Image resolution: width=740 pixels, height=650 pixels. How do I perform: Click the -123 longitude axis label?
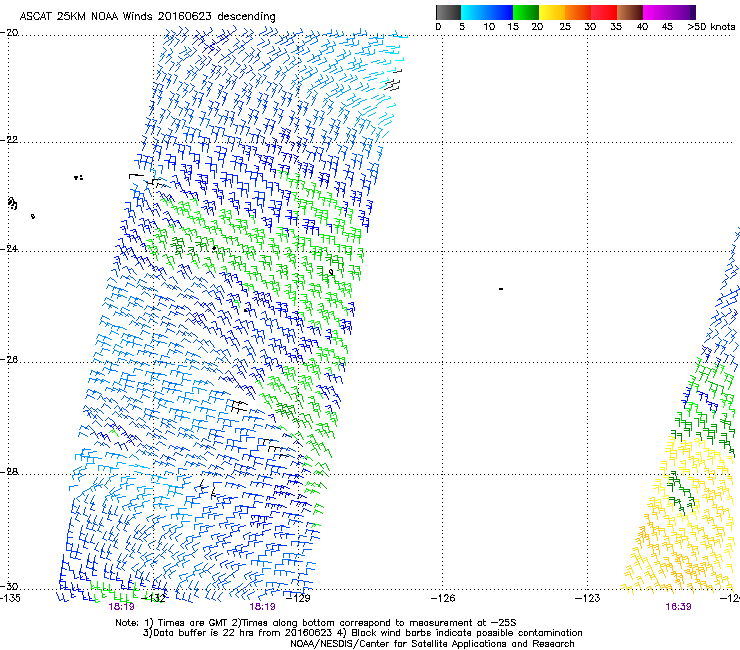(x=588, y=598)
